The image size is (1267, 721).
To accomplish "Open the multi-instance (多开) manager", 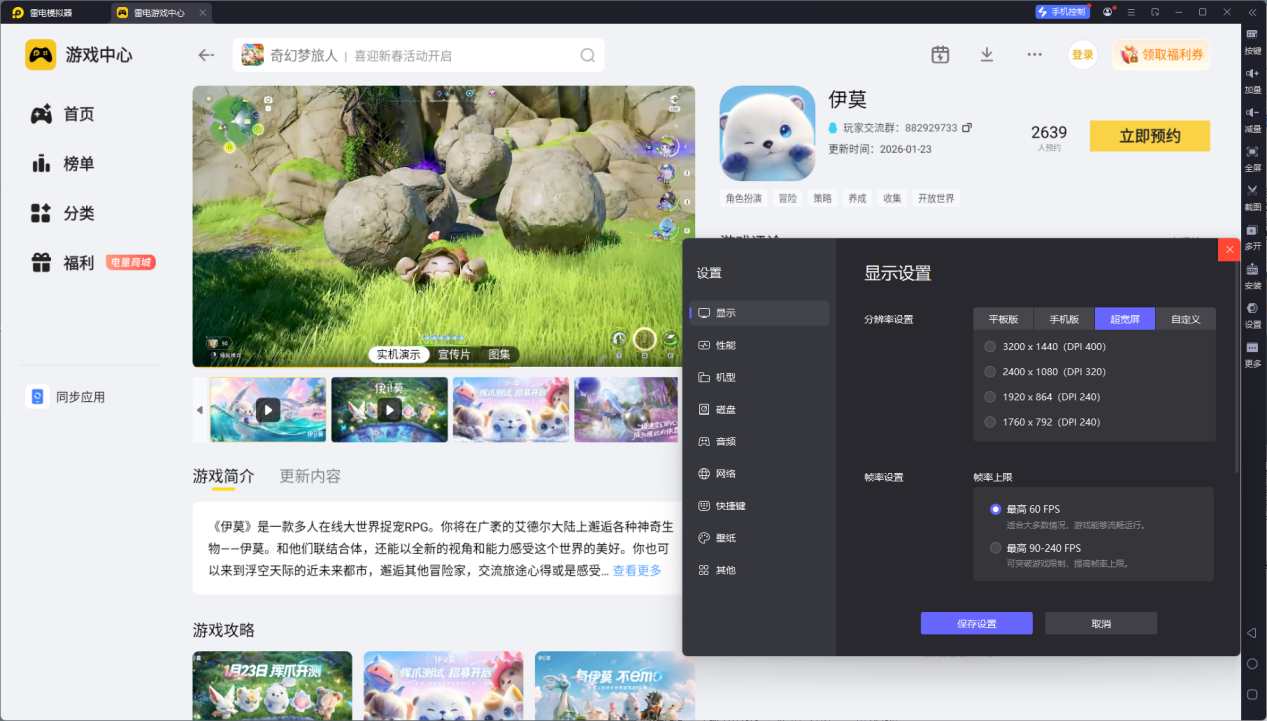I will pyautogui.click(x=1252, y=235).
